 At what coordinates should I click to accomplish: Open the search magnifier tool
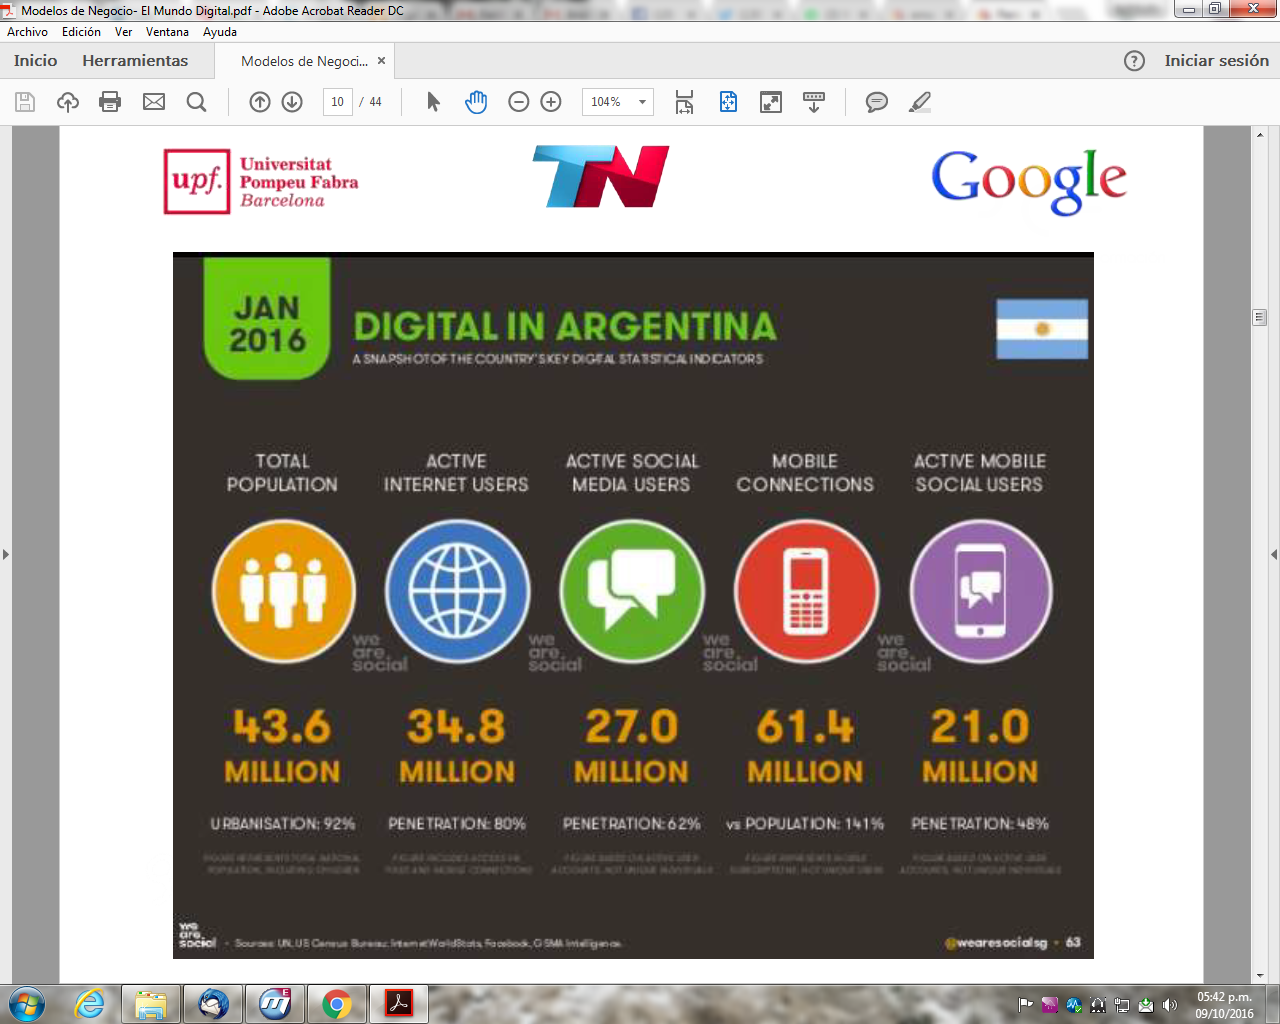click(x=197, y=102)
